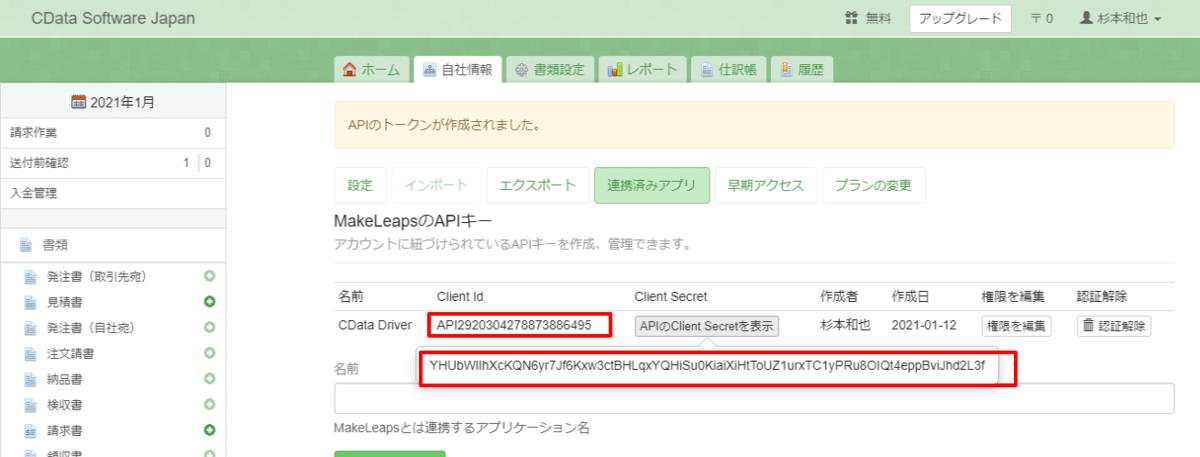Open the 書類設定 tab
The image size is (1200, 457).
click(550, 70)
